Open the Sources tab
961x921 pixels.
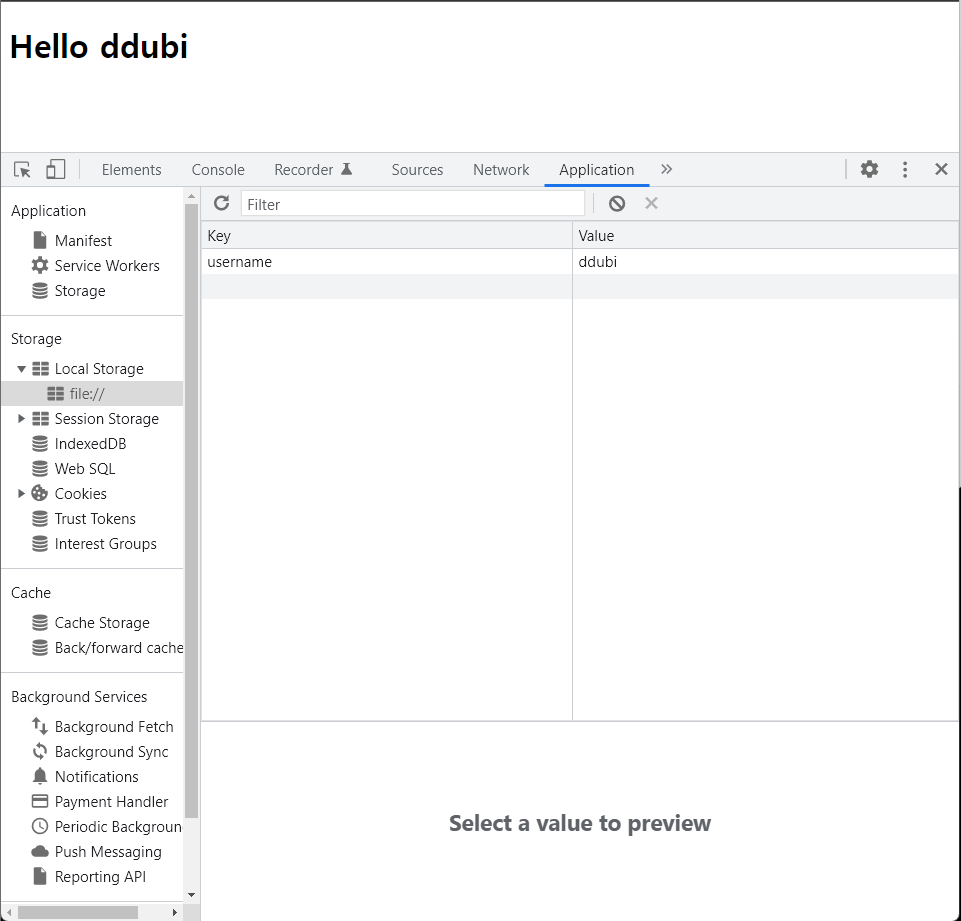coord(417,170)
